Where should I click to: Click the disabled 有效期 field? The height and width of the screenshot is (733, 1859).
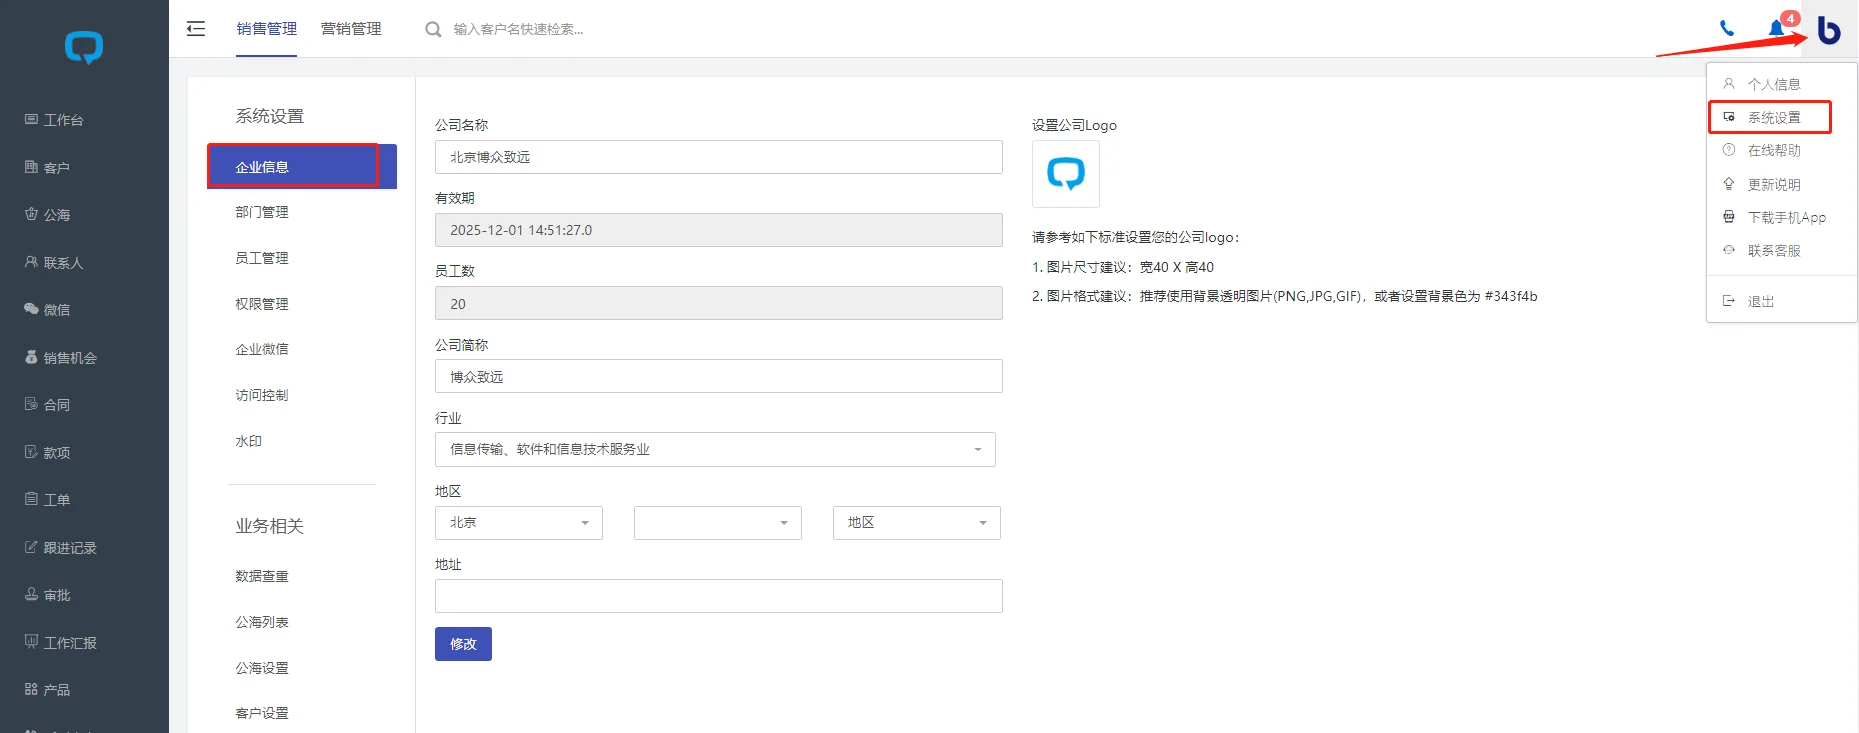718,230
